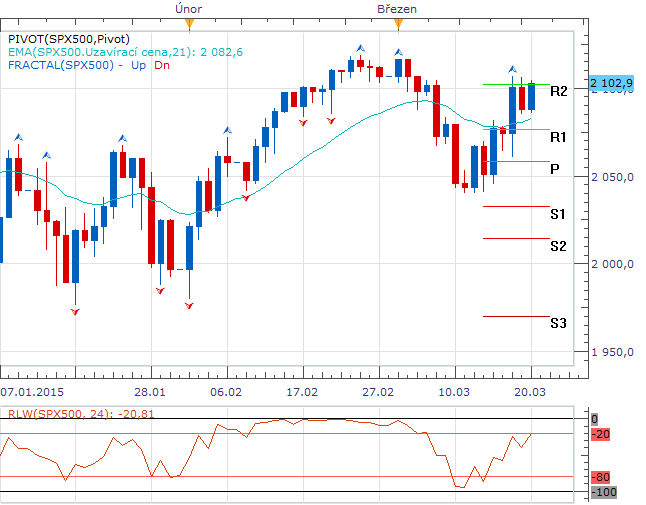The height and width of the screenshot is (505, 646).
Task: Click the R1 pivot level label
Action: (x=558, y=137)
